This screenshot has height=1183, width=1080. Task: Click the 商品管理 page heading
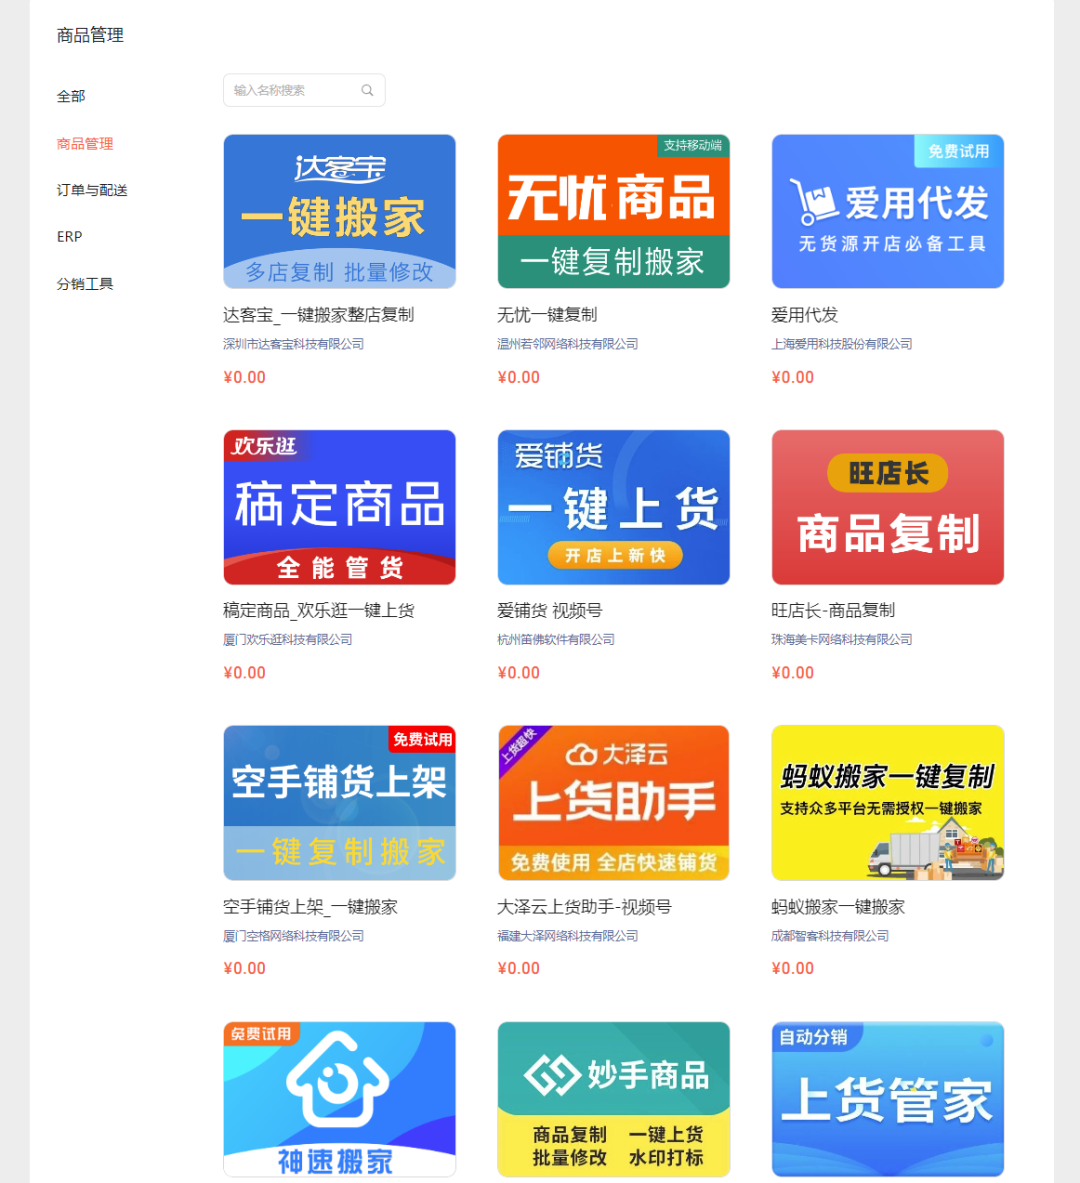tap(90, 35)
